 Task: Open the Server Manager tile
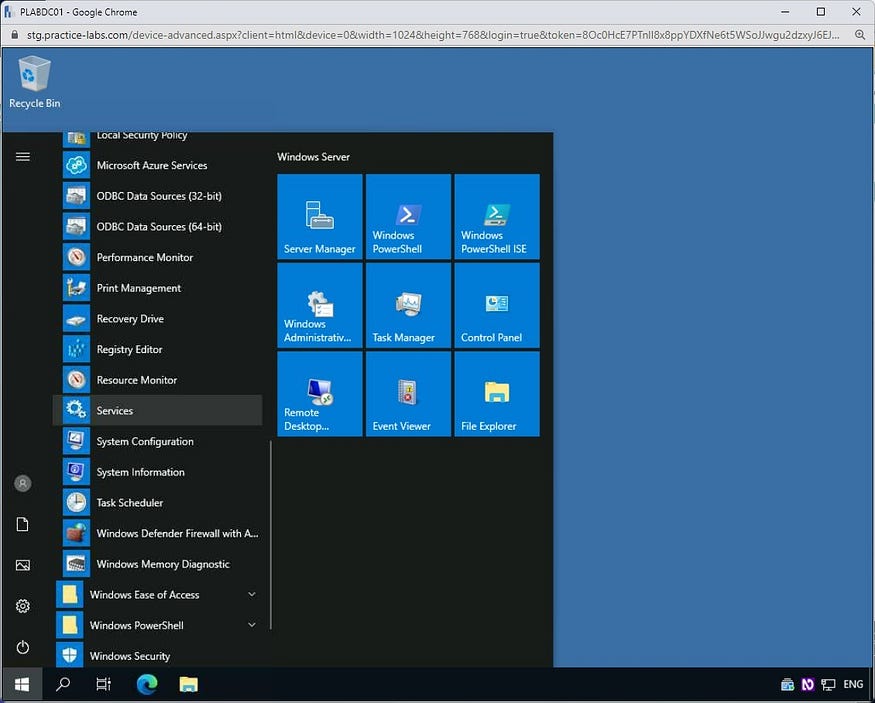click(320, 216)
